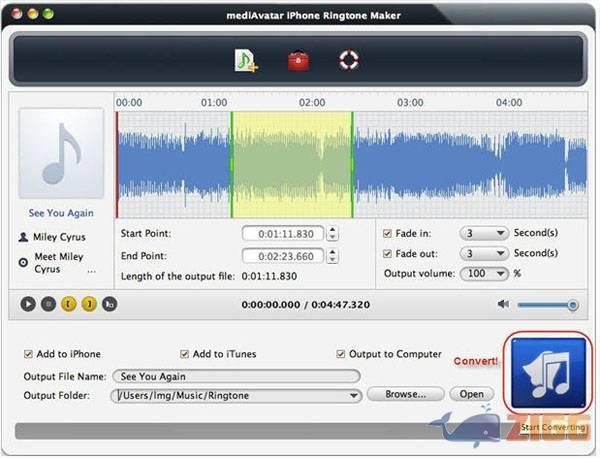
Task: Click the Browse... button
Action: (406, 394)
